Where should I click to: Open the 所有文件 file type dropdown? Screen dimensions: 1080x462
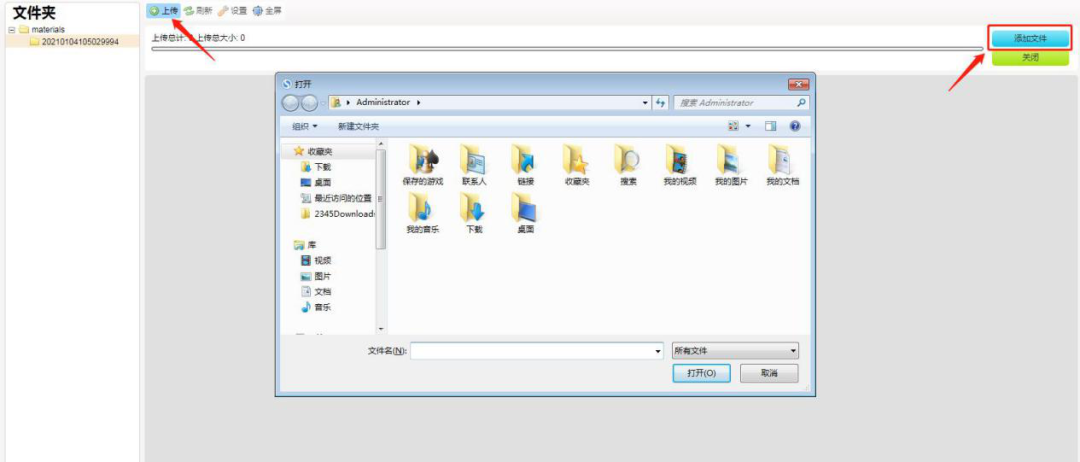(x=736, y=351)
